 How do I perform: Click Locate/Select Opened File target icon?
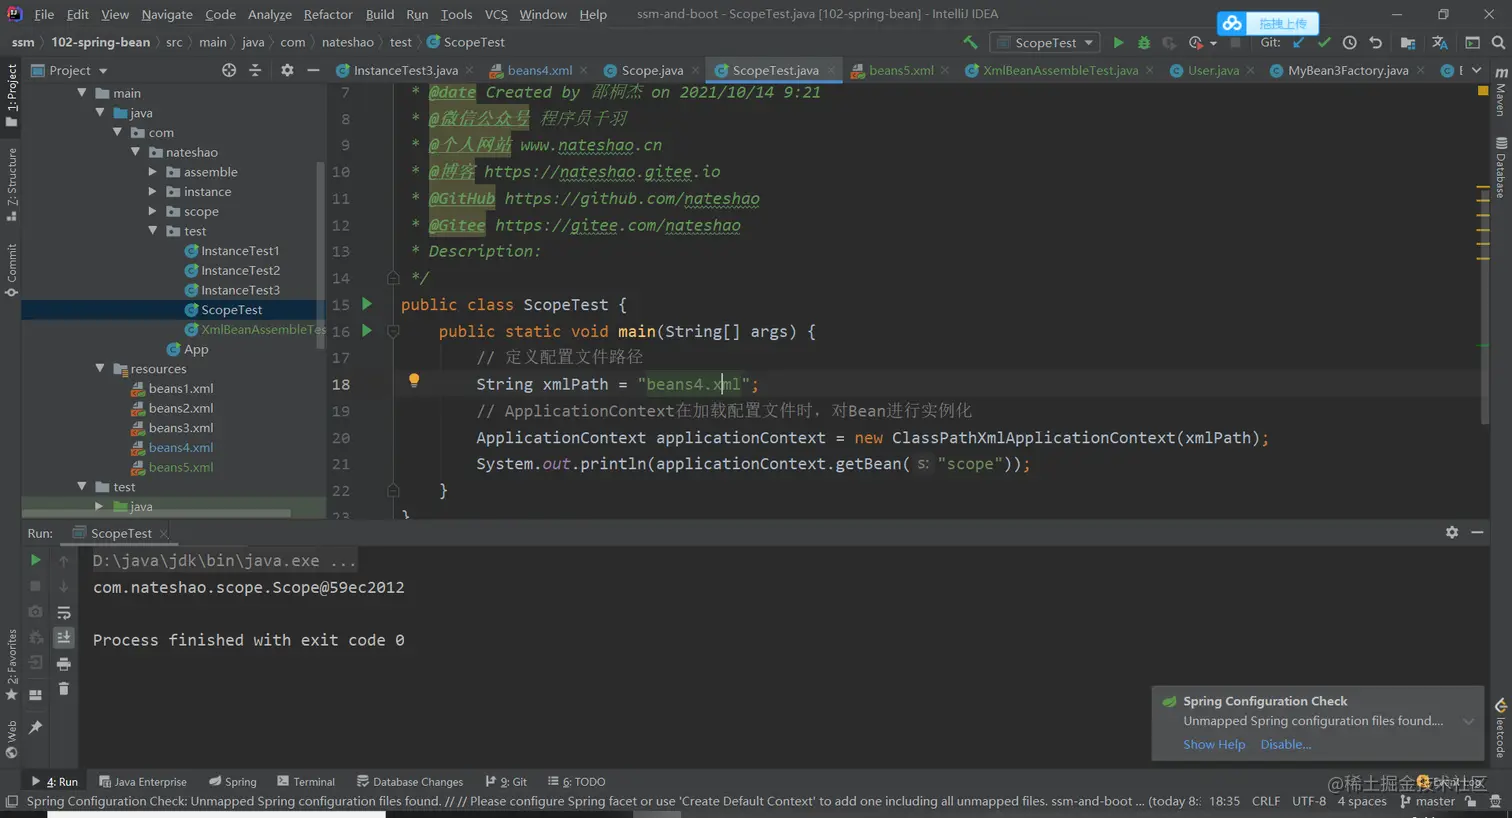coord(229,70)
